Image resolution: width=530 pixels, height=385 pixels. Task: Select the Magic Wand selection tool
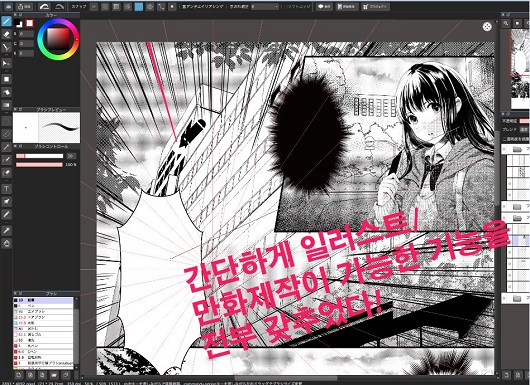6,147
